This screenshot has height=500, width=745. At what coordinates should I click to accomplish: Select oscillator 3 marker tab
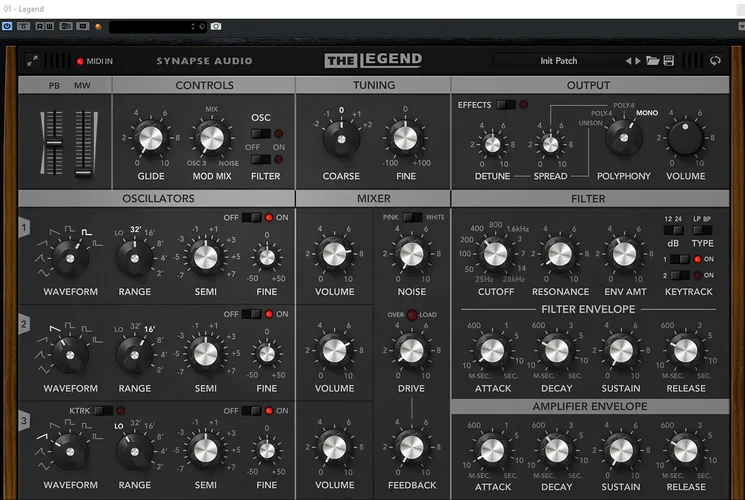tap(24, 421)
